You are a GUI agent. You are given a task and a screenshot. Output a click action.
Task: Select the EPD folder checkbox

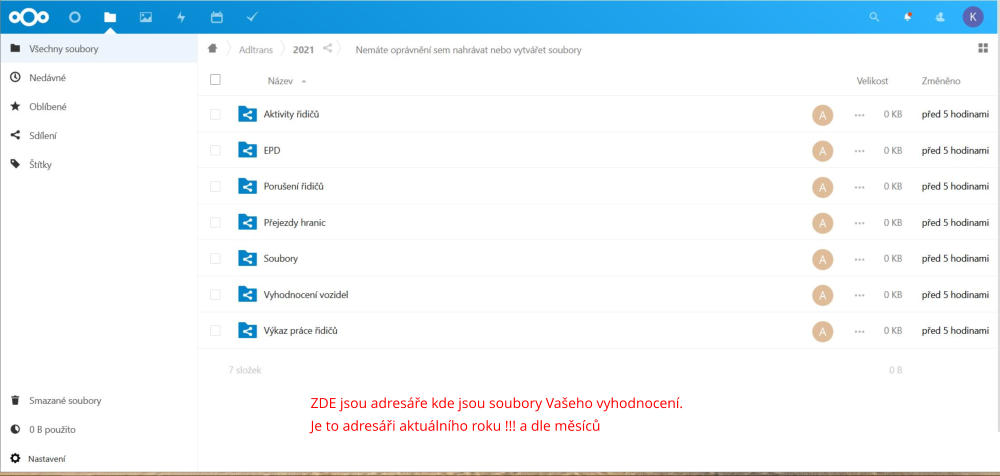(x=215, y=150)
